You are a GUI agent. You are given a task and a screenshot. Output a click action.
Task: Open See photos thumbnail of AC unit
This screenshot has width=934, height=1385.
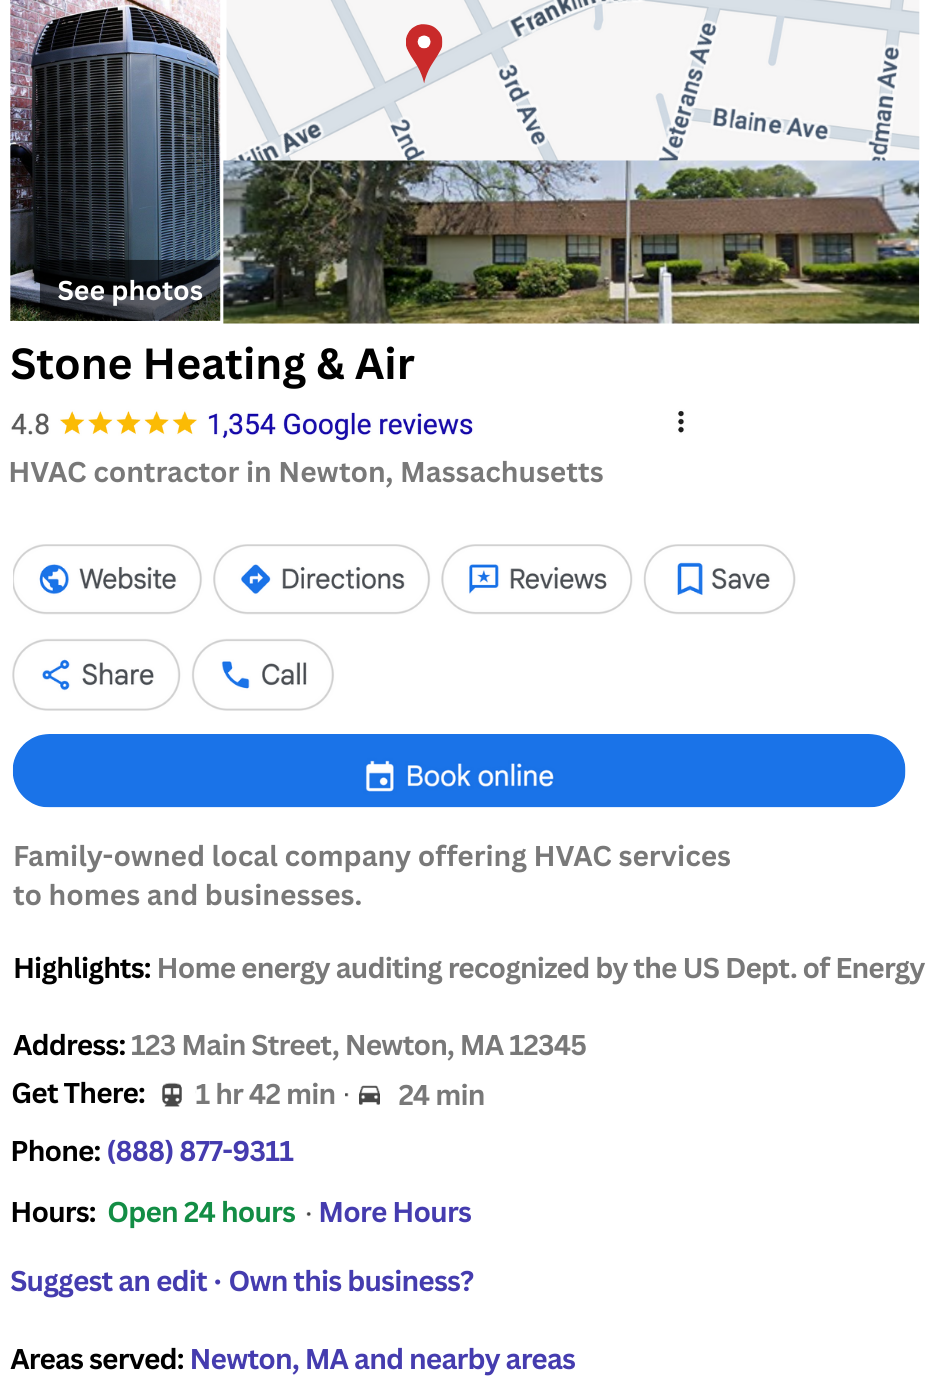click(115, 160)
